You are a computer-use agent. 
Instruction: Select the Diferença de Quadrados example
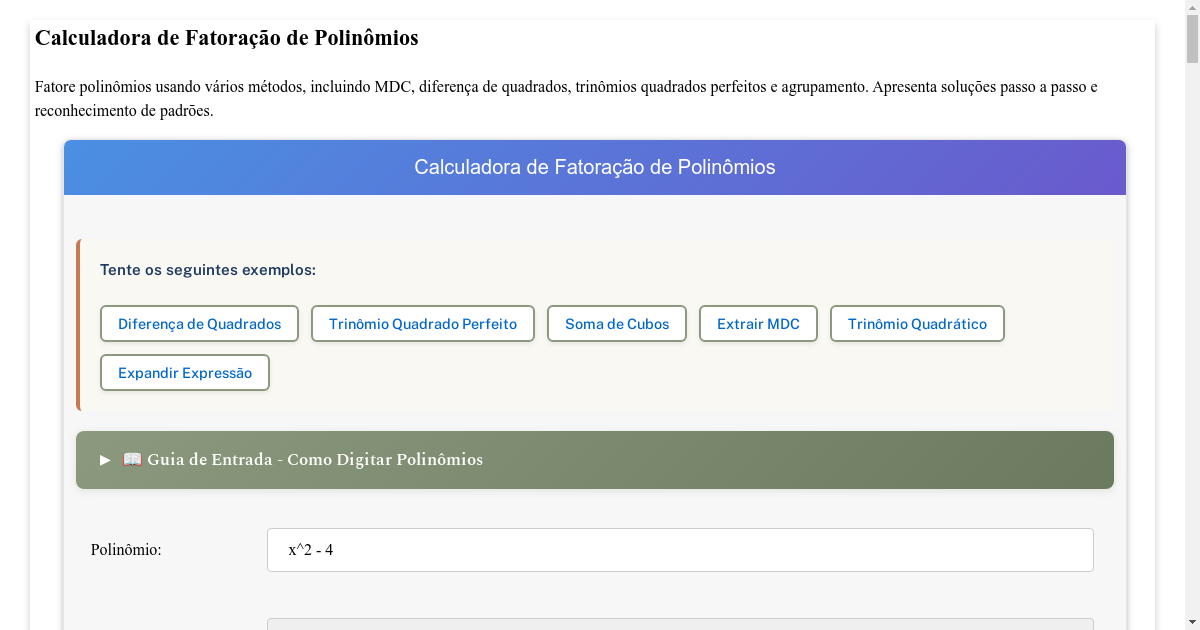[x=198, y=323]
